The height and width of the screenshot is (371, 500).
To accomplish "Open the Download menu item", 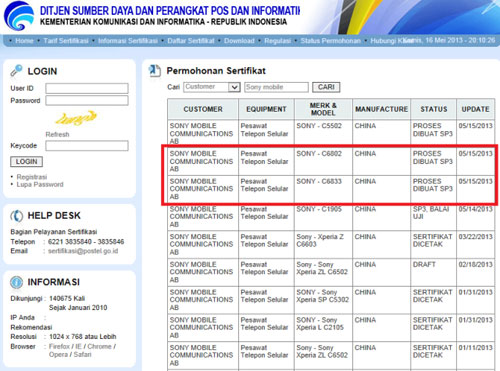I will click(239, 41).
